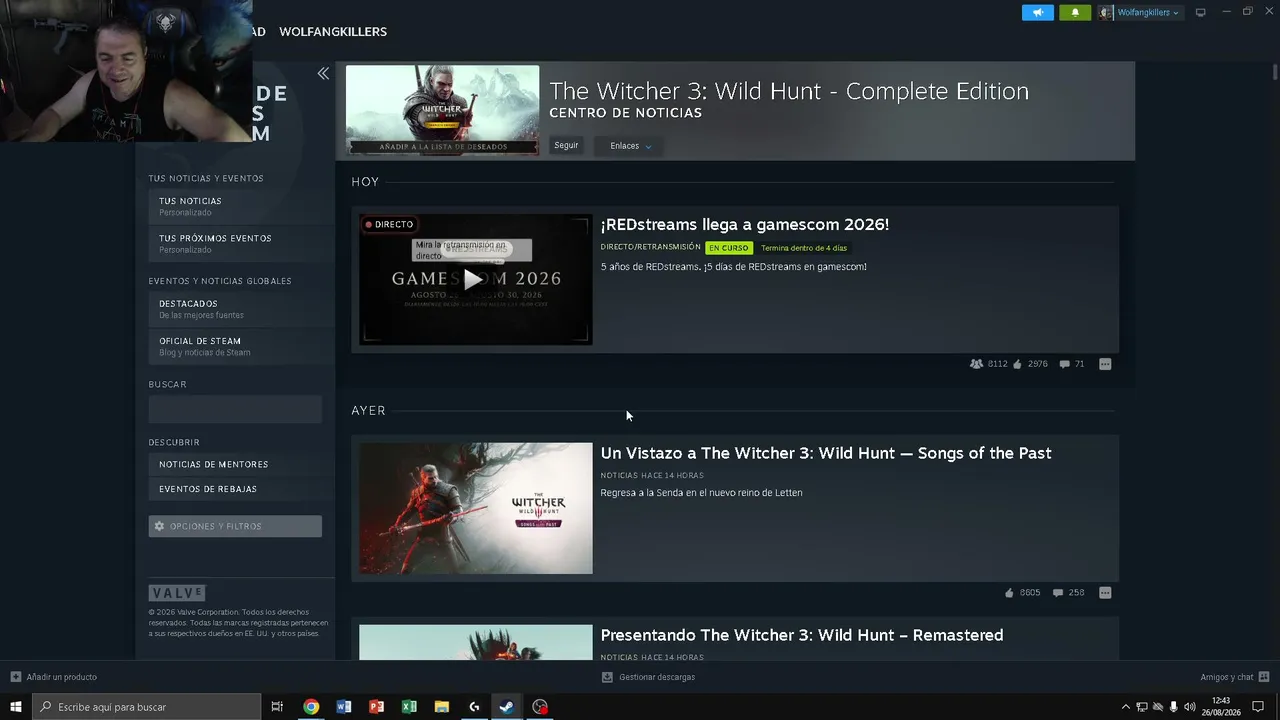This screenshot has height=720, width=1280.
Task: Open Logitech G HUB from the taskbar
Action: click(474, 707)
